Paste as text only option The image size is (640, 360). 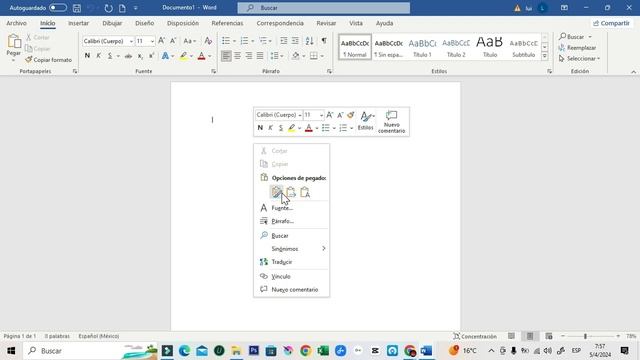coord(305,192)
